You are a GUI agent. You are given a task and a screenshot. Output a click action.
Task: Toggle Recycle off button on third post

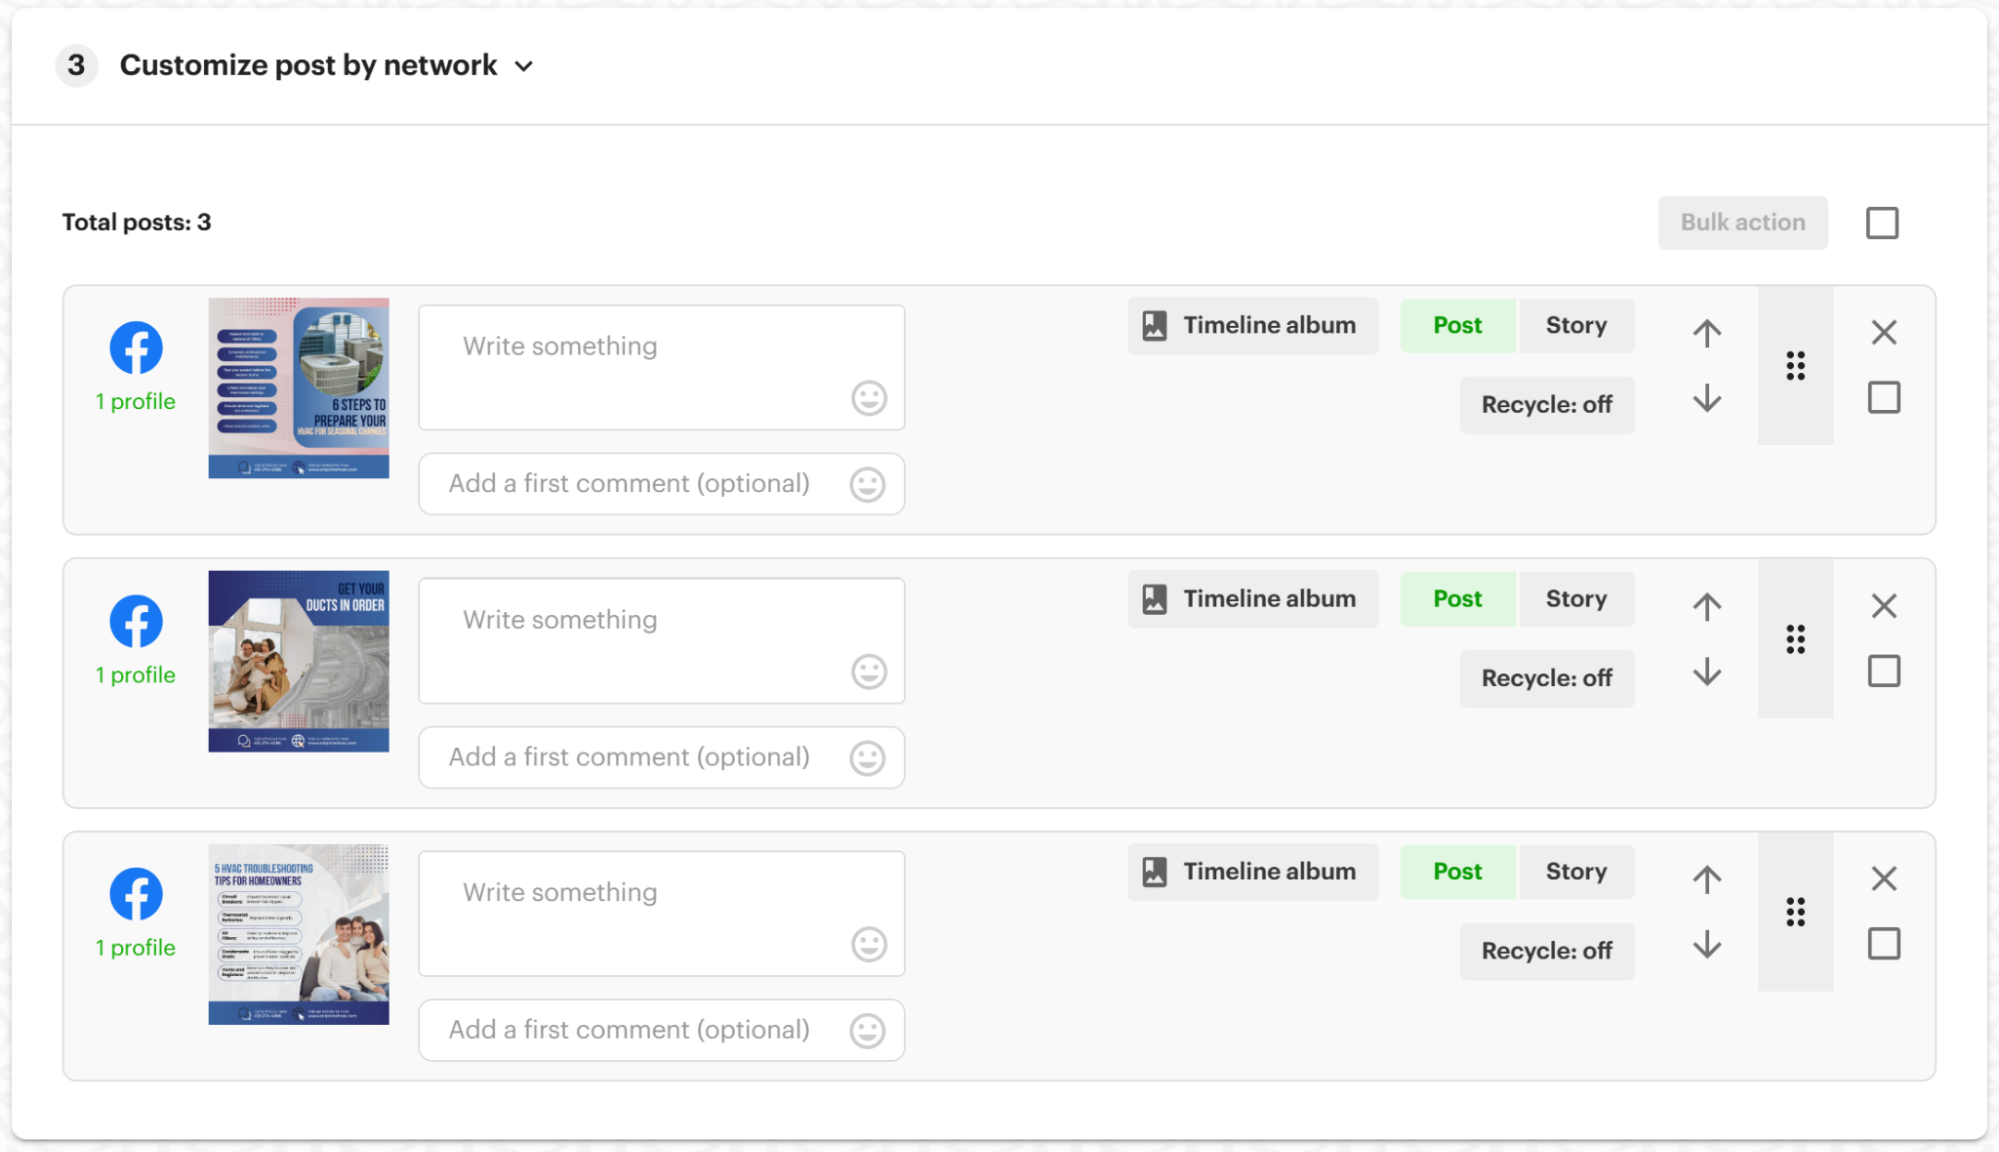pos(1545,949)
